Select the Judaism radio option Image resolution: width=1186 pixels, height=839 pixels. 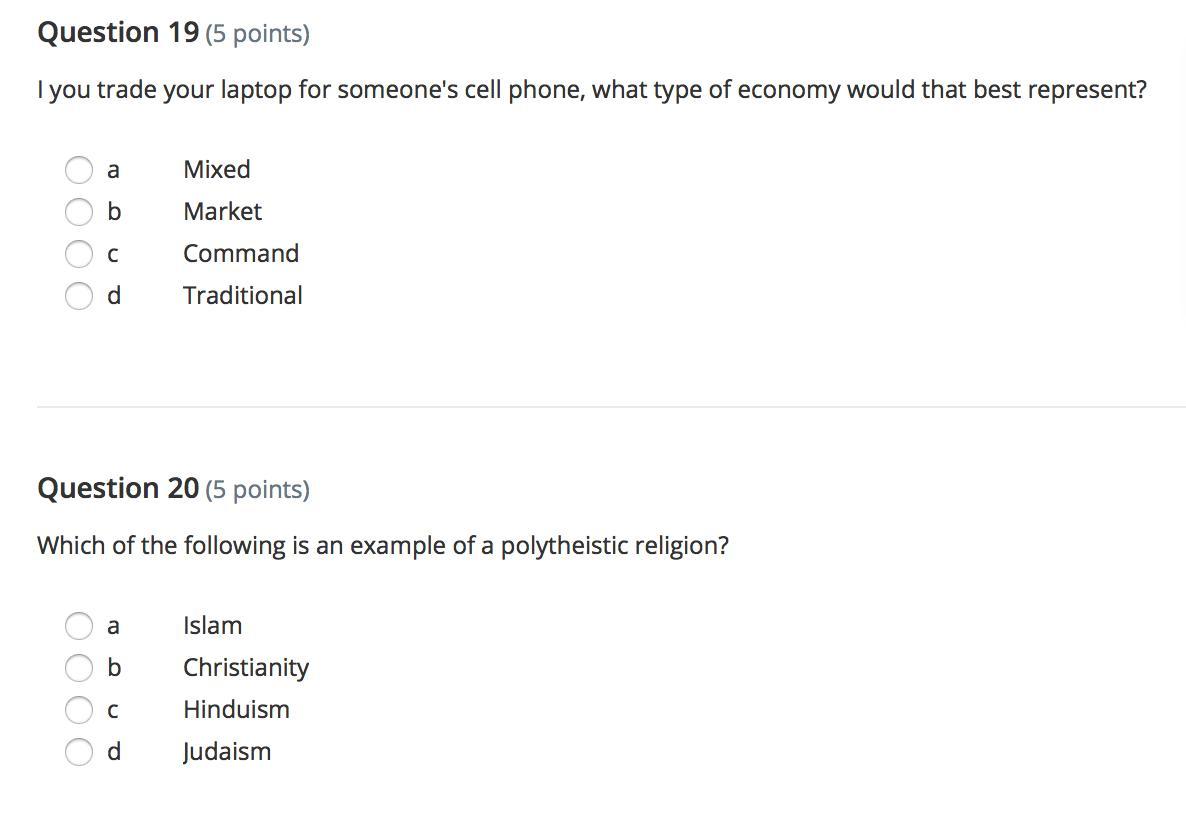[79, 752]
